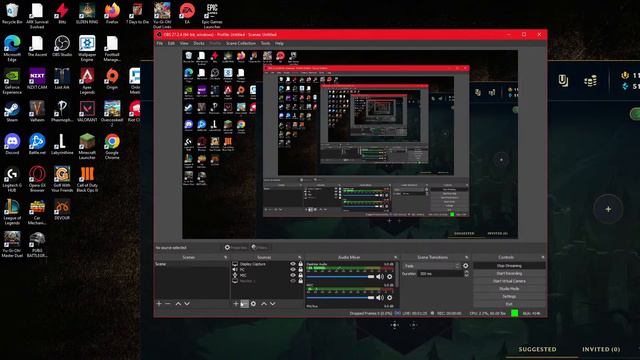Move selected source up in Sources panel
The image size is (640, 360).
point(264,304)
